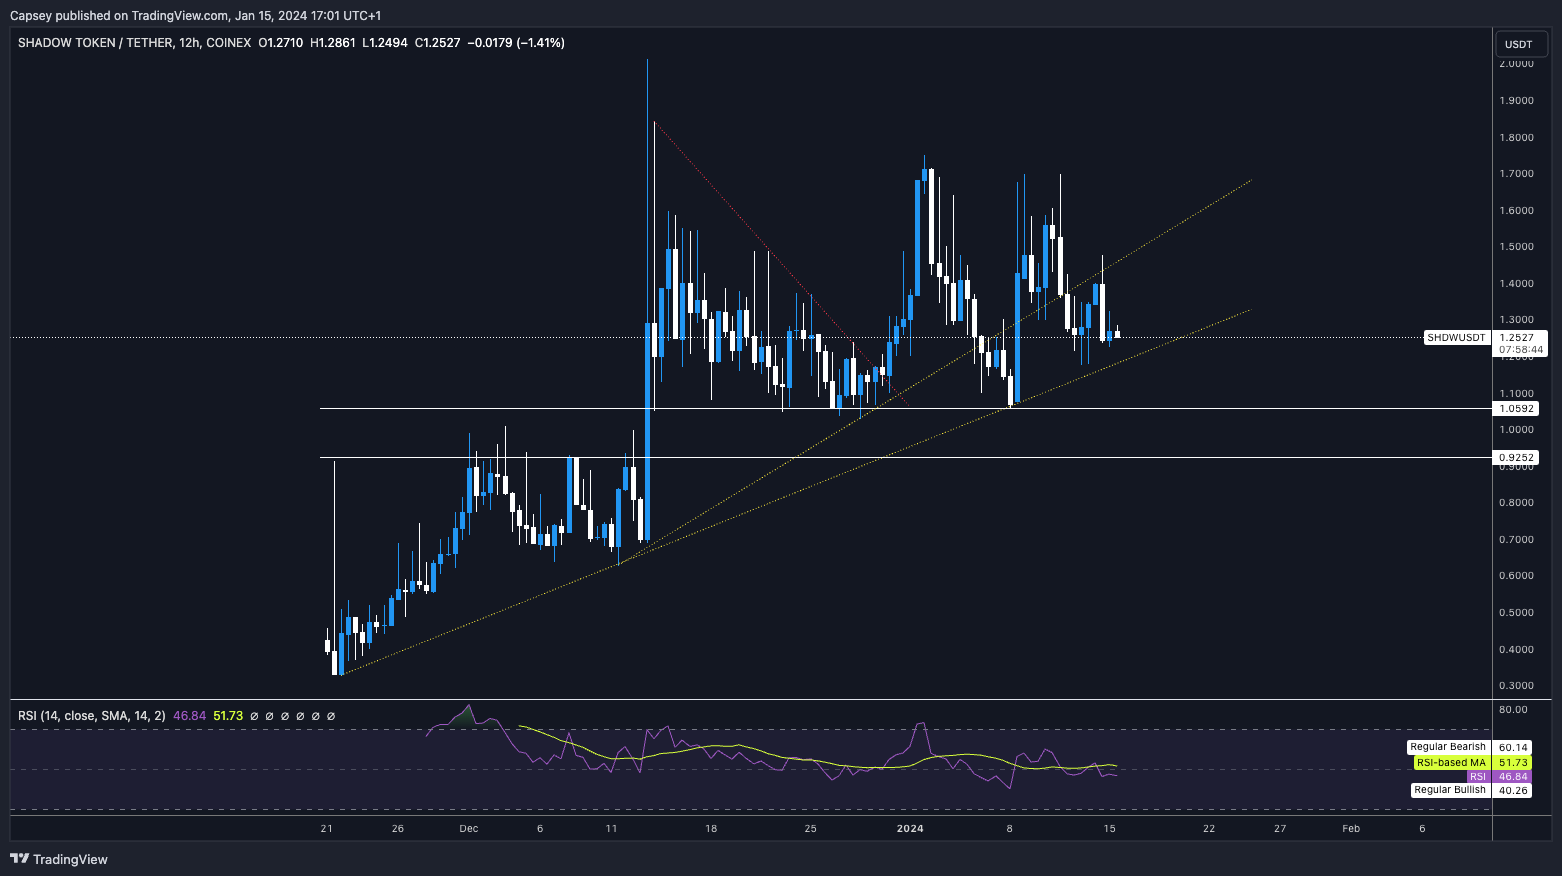Click the purple RSI label on axis
This screenshot has width=1562, height=876.
(x=1478, y=777)
